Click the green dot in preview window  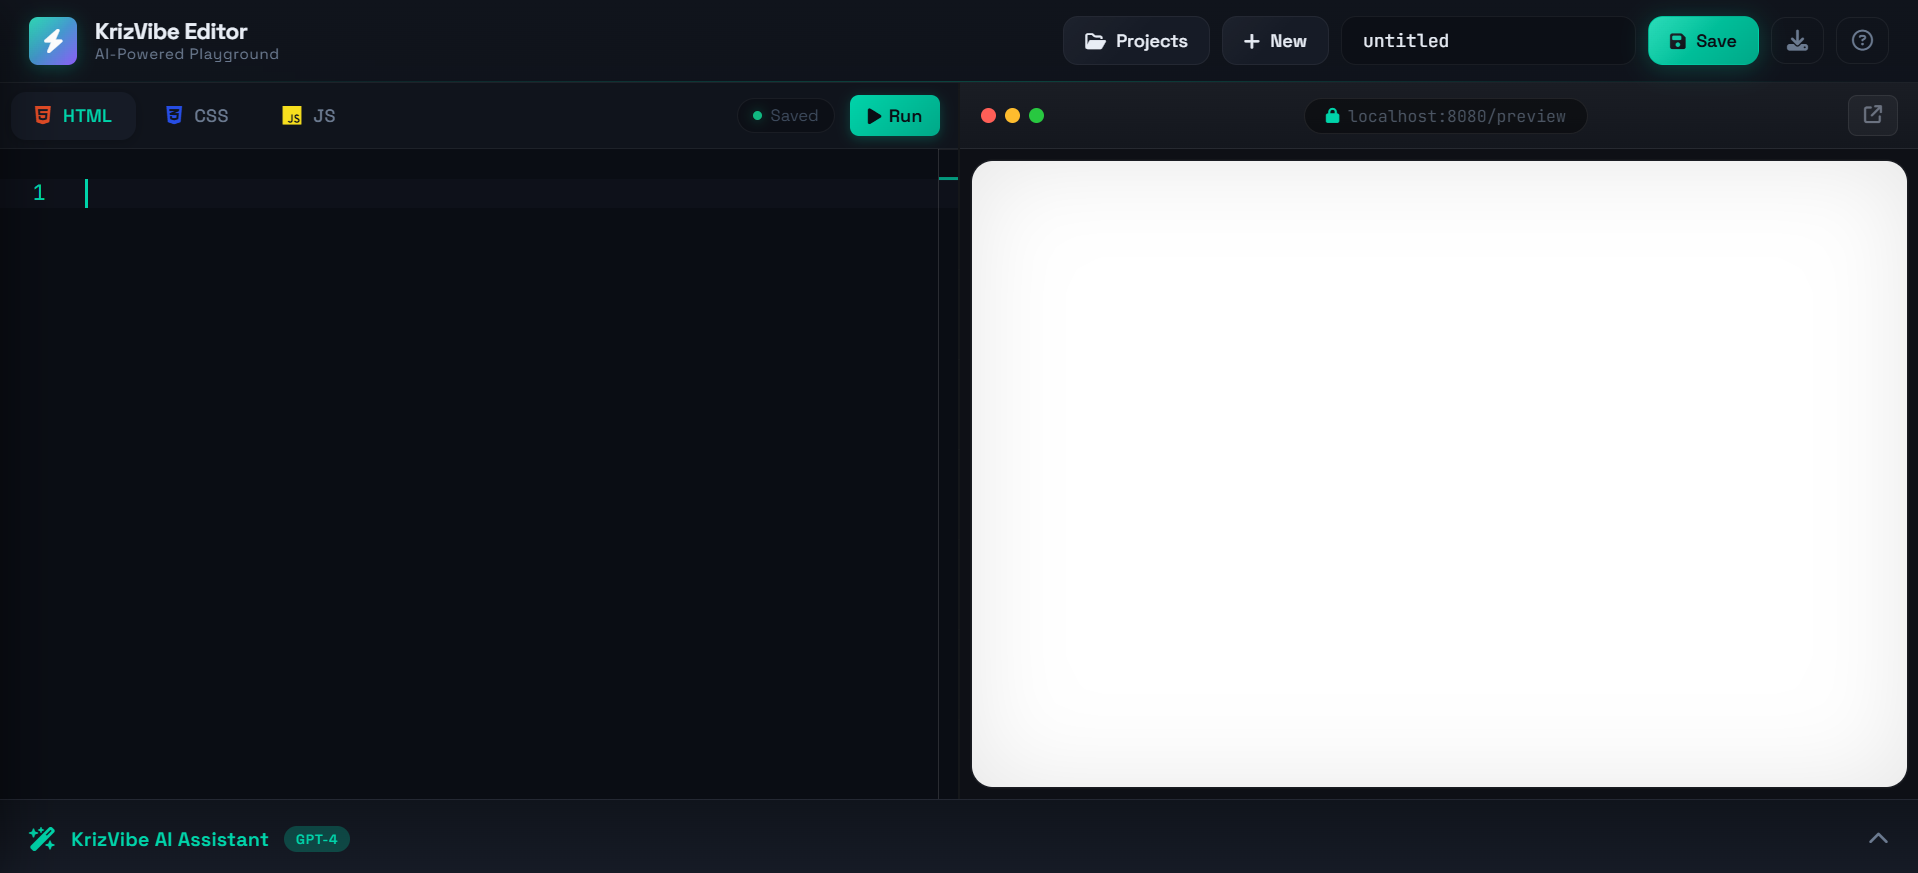coord(1036,116)
